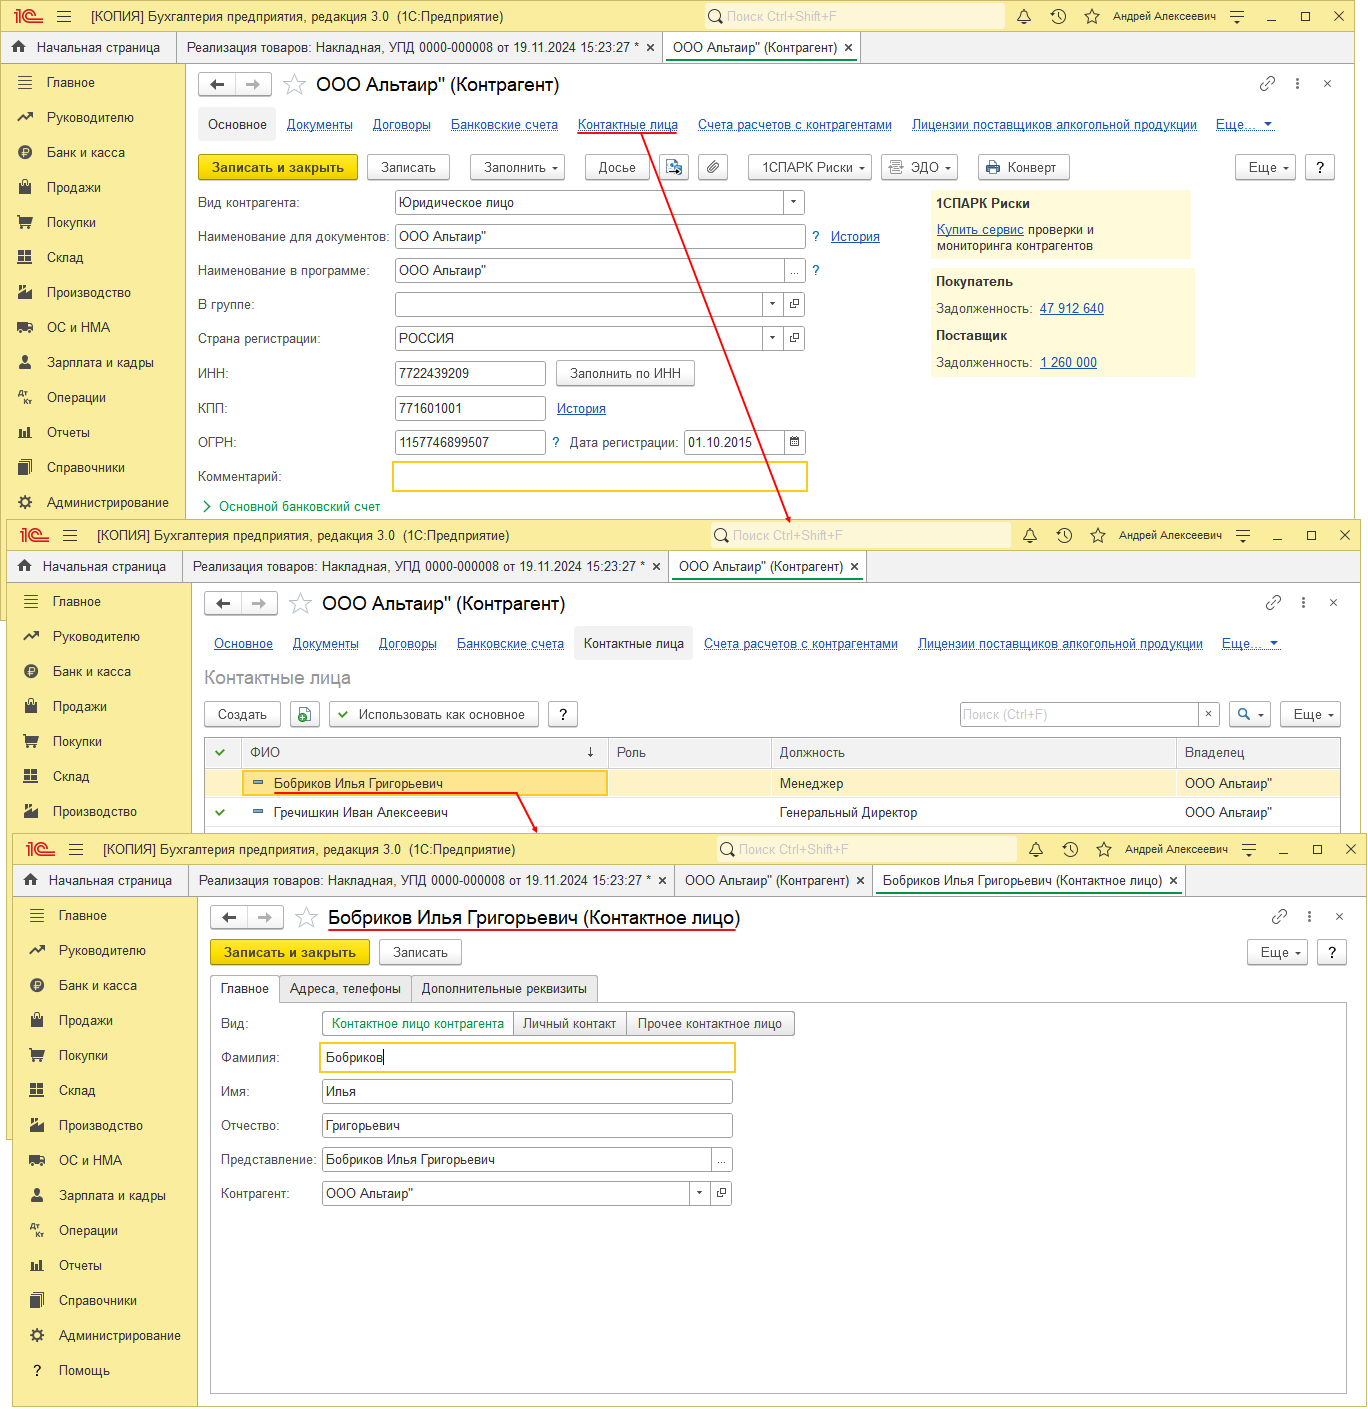Screen dimensions: 1368x1409
Task: Expand Основной банковский счет section
Action: (x=291, y=507)
